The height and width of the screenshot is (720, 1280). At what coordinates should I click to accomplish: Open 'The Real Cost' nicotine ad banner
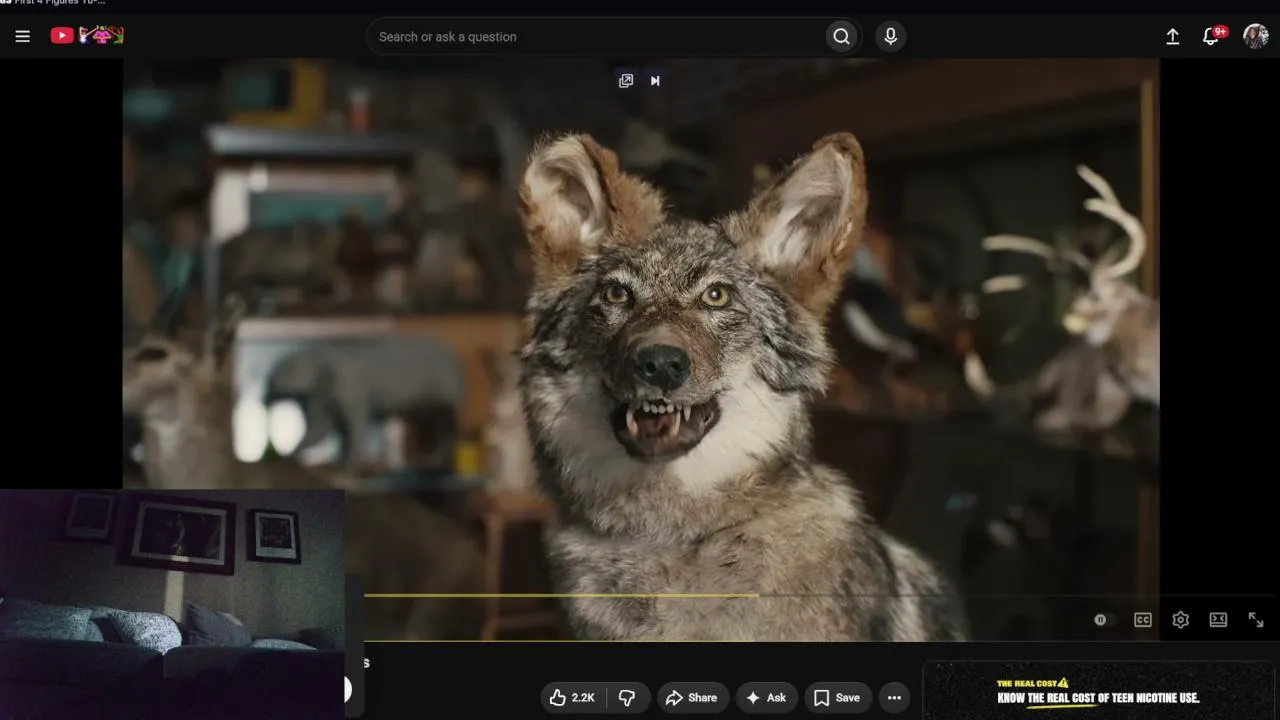point(1099,691)
